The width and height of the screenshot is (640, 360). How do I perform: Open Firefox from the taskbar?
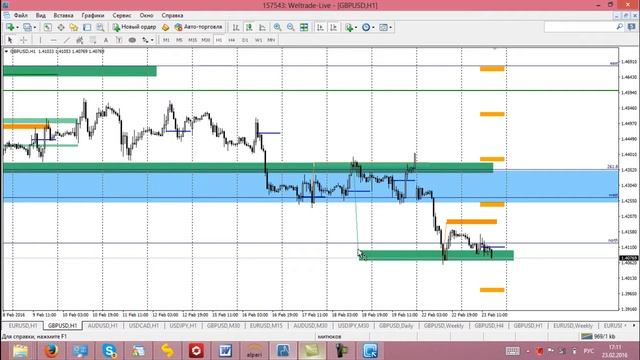click(51, 351)
